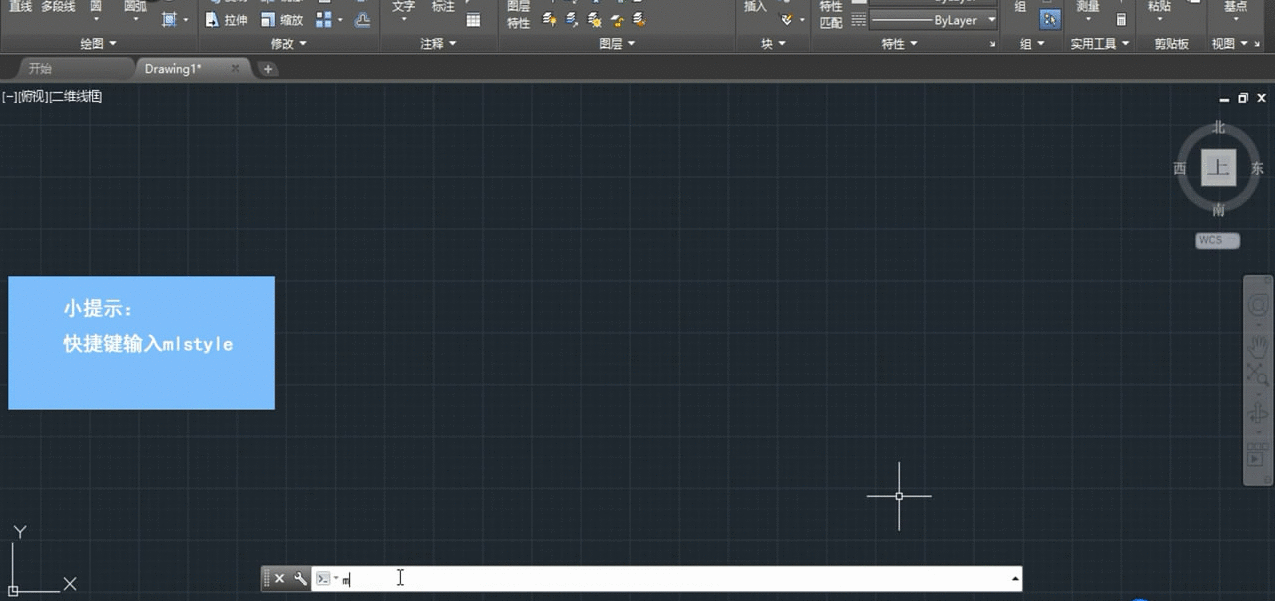Image resolution: width=1275 pixels, height=601 pixels.
Task: Click the top face of ViewCube
Action: point(1218,168)
